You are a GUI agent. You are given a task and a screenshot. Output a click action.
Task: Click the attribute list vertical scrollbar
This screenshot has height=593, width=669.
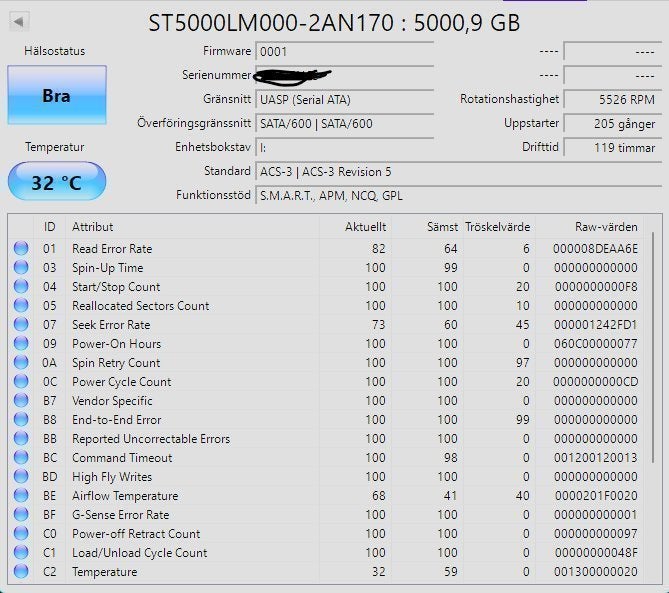coord(653,347)
